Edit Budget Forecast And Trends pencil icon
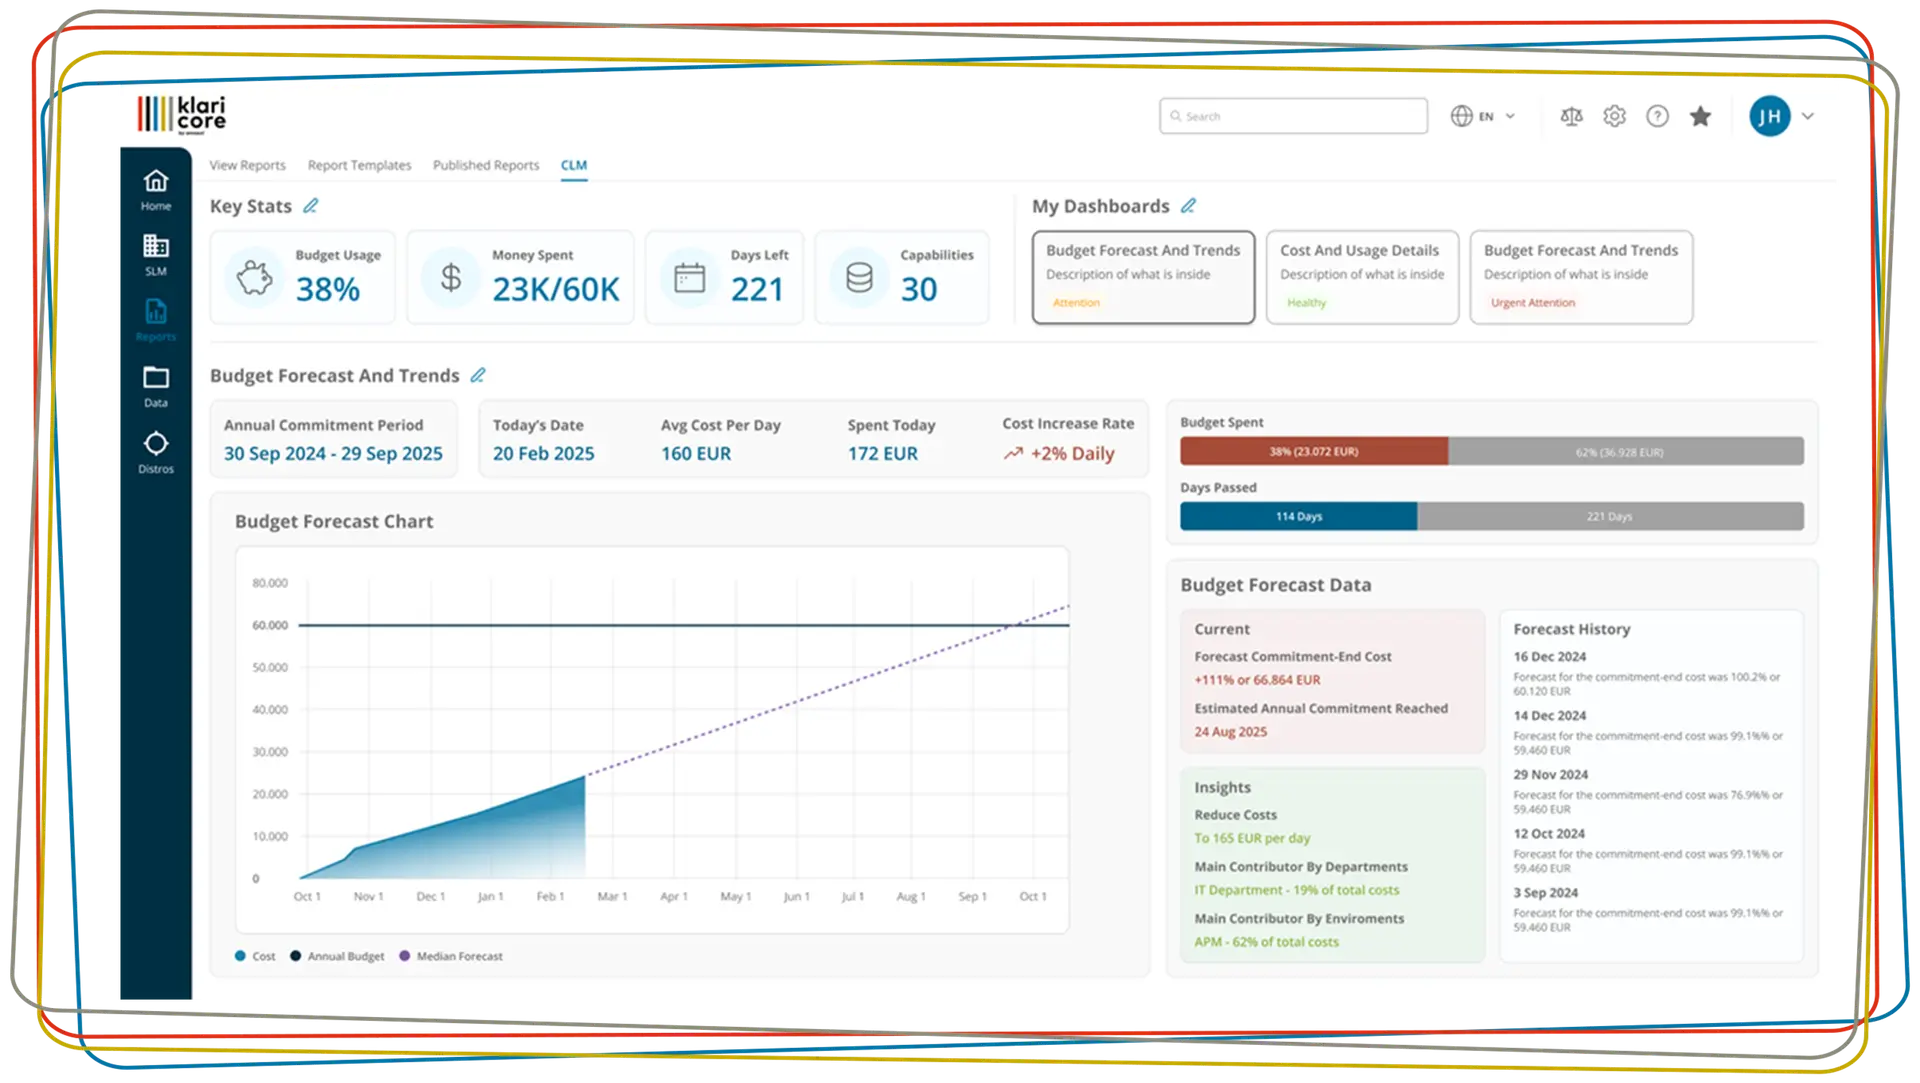Viewport: 1920px width, 1083px height. click(478, 375)
